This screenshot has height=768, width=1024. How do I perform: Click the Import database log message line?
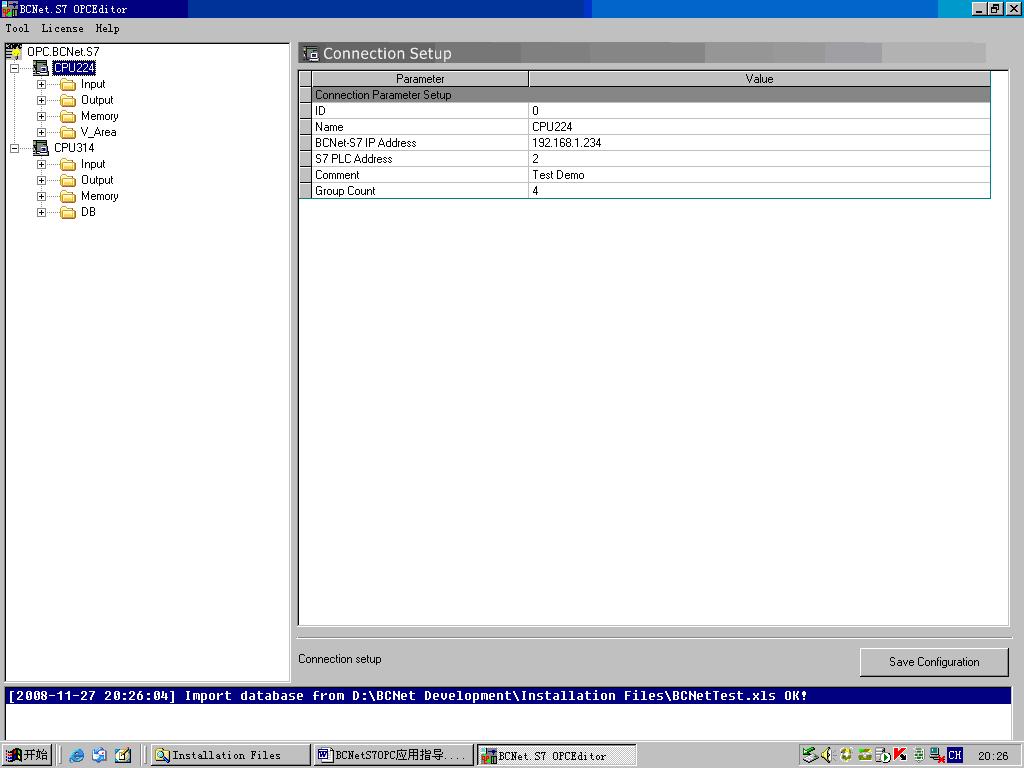(x=508, y=696)
